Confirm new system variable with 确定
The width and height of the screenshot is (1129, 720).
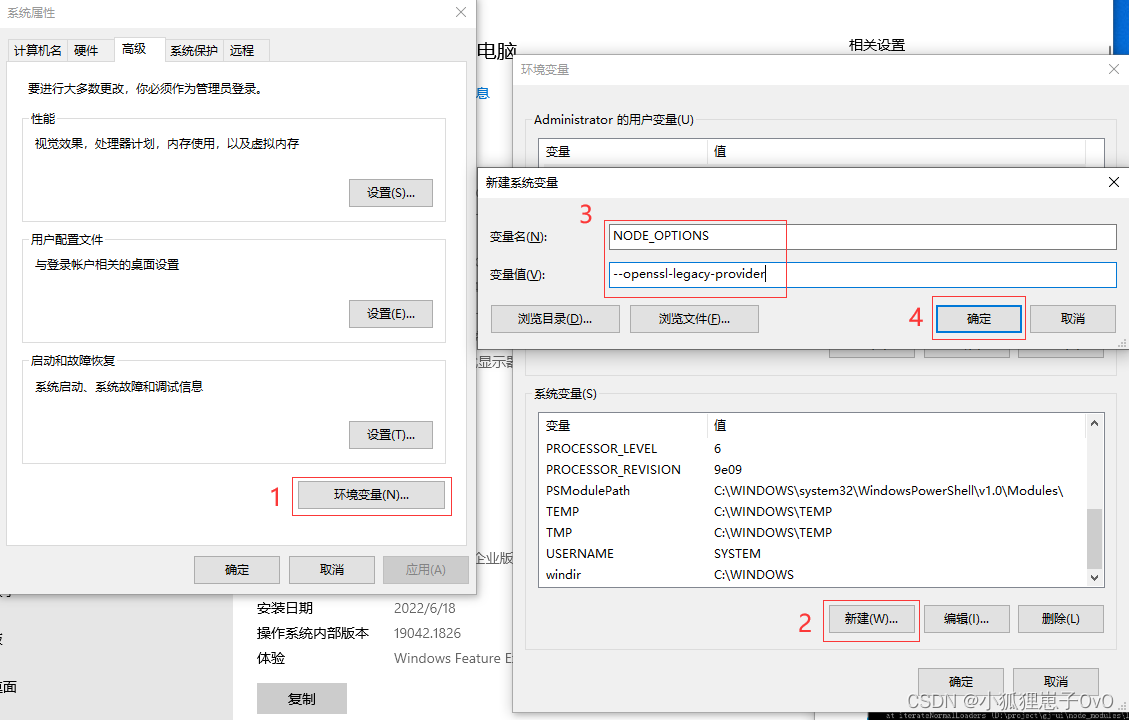coord(979,319)
